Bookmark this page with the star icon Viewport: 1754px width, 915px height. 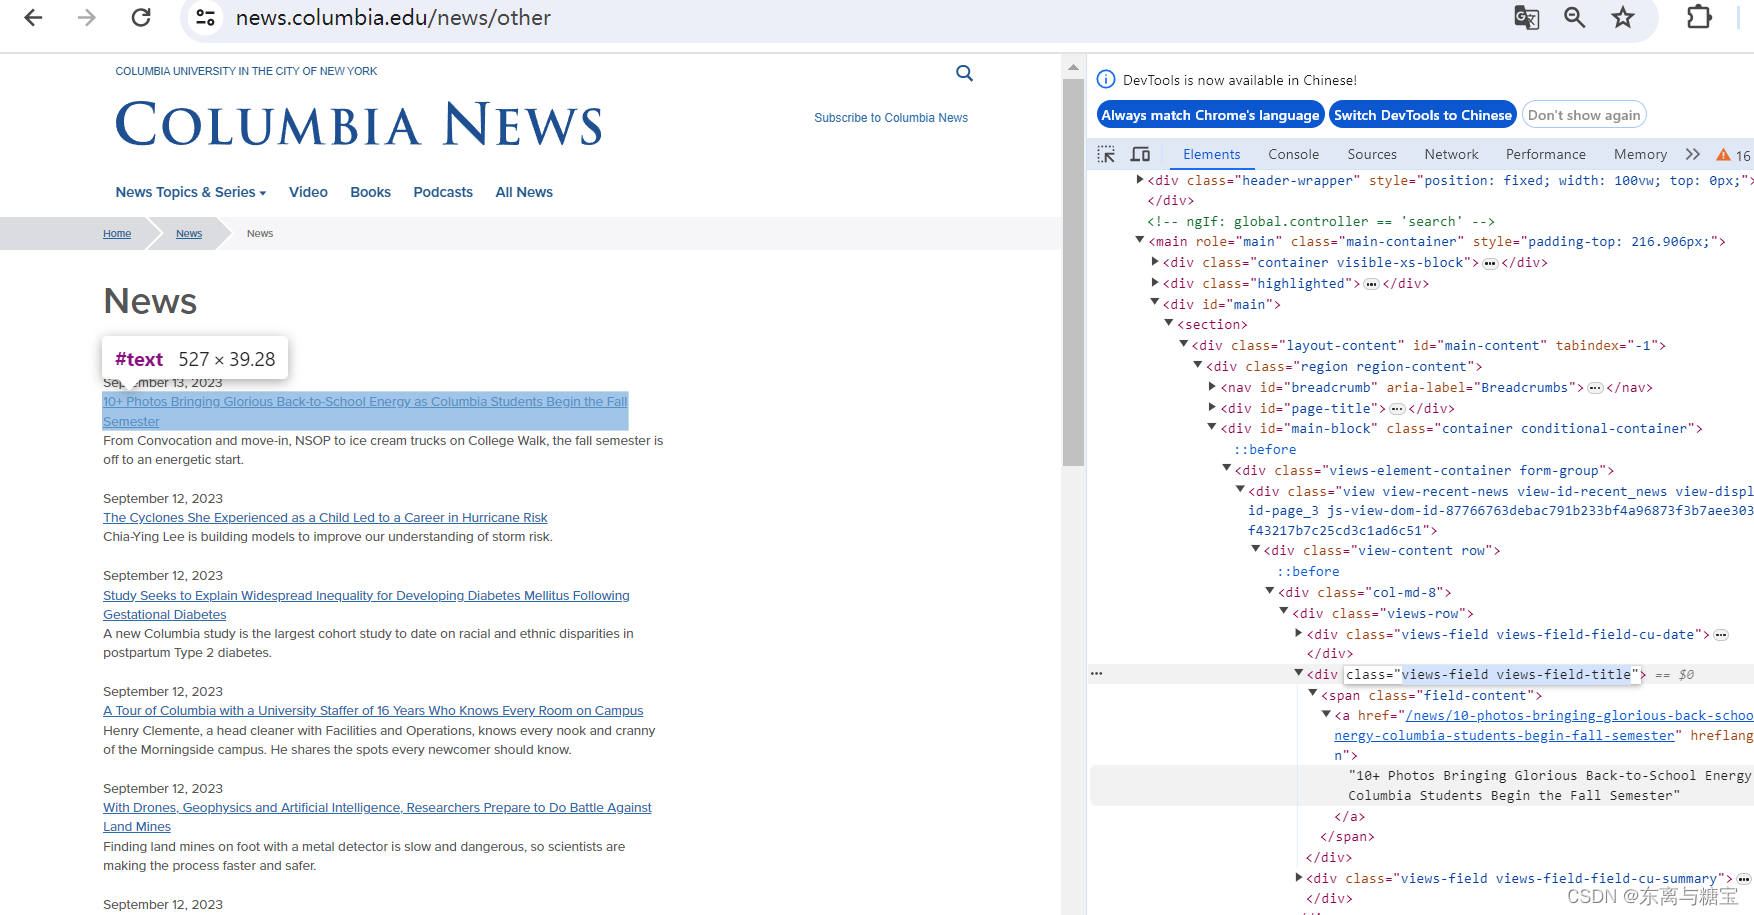coord(1623,17)
